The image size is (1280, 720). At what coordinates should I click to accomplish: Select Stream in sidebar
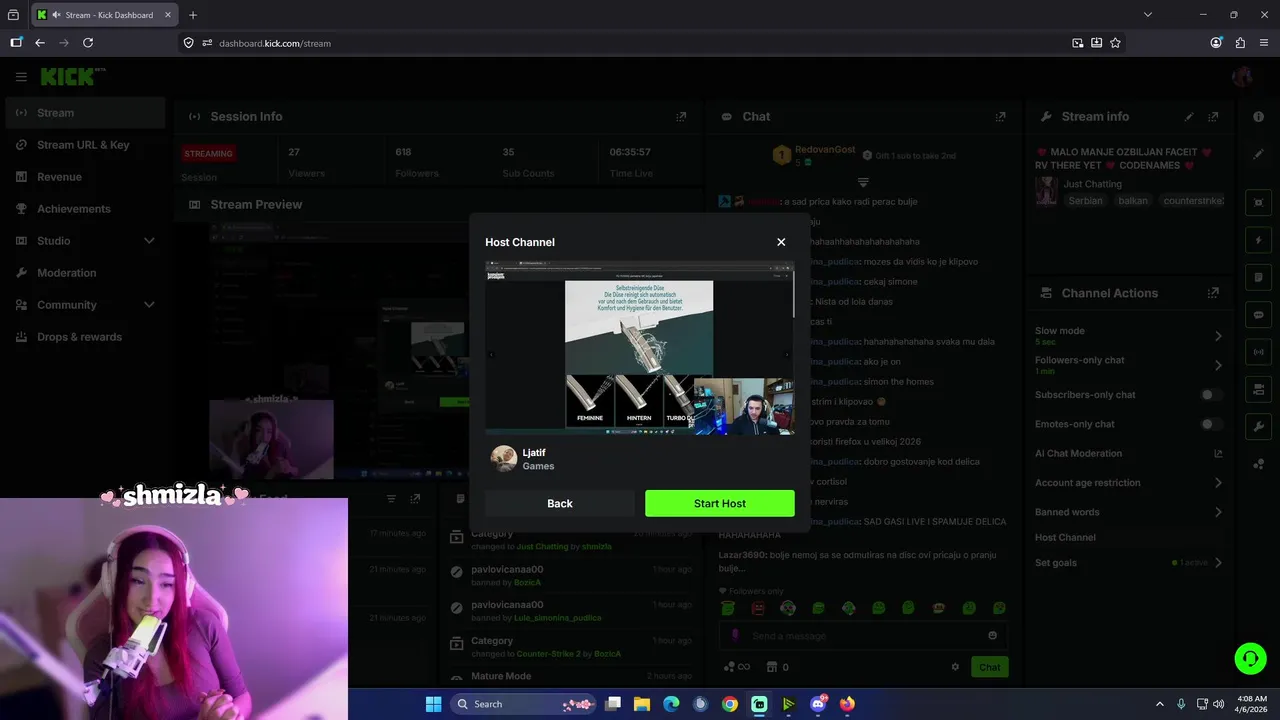coord(85,113)
